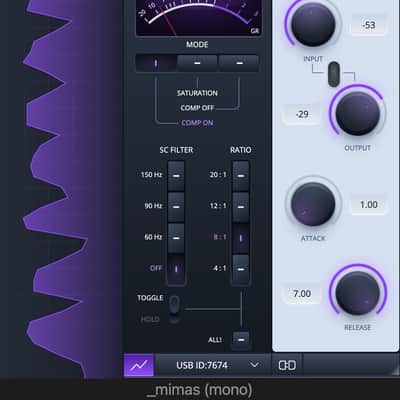Select the COMP ON mode button
400x400 pixels.
click(156, 63)
